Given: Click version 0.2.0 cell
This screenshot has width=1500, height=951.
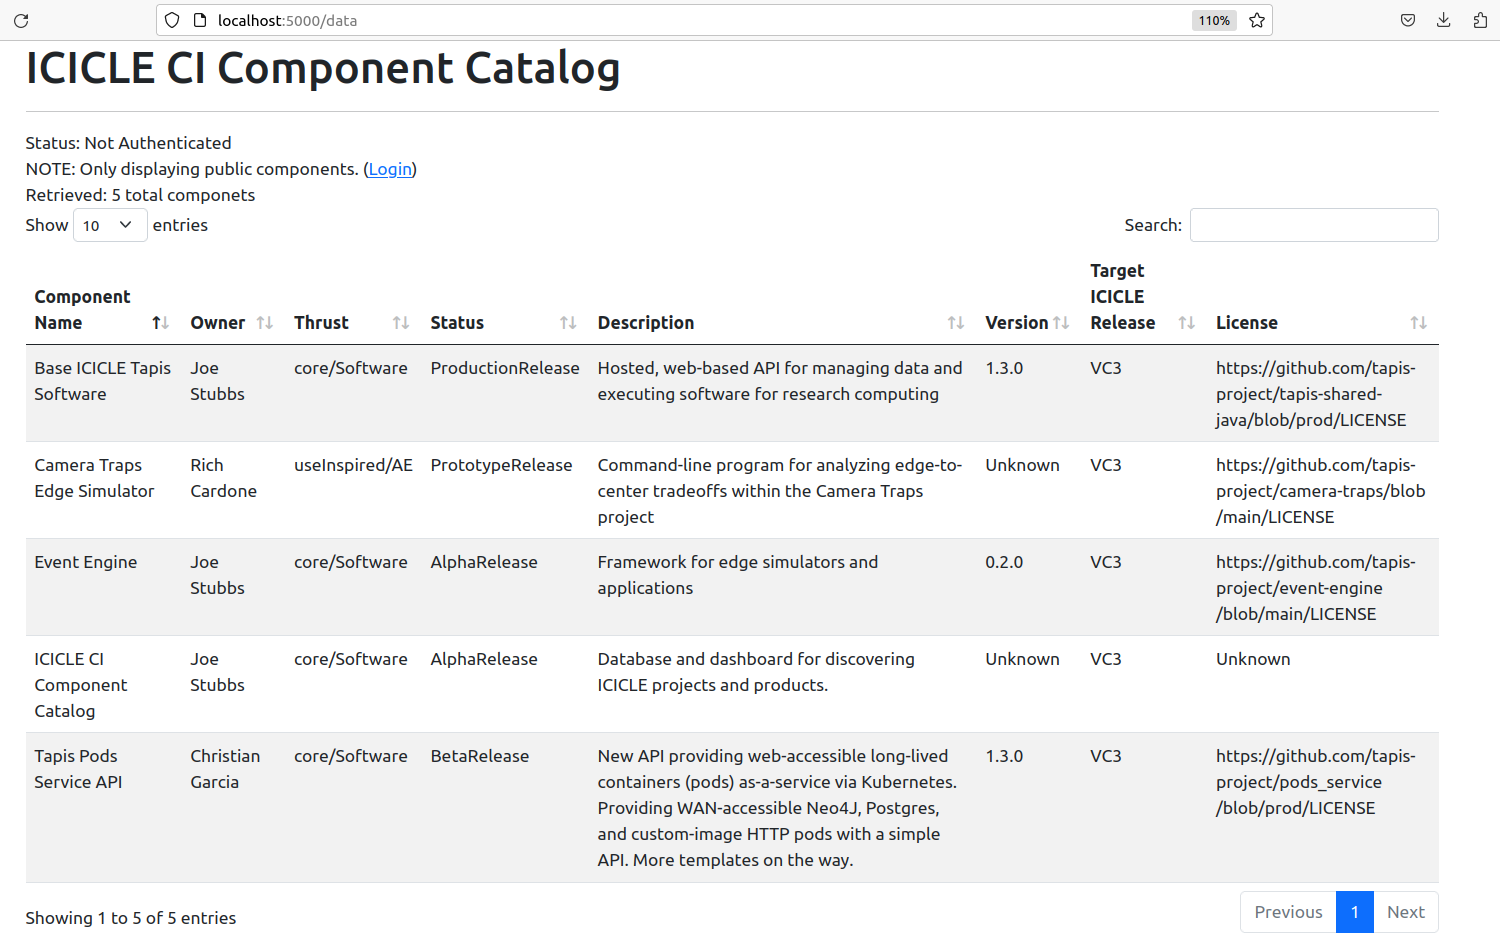Looking at the screenshot, I should 1004,562.
